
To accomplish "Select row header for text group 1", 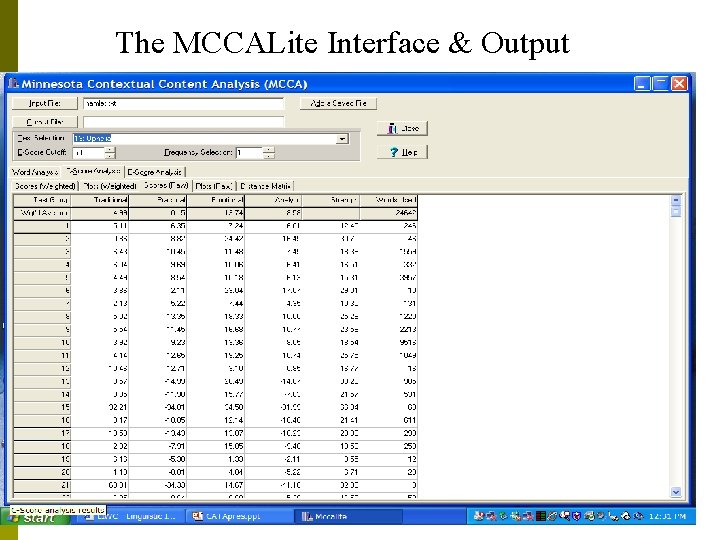I will [42, 226].
